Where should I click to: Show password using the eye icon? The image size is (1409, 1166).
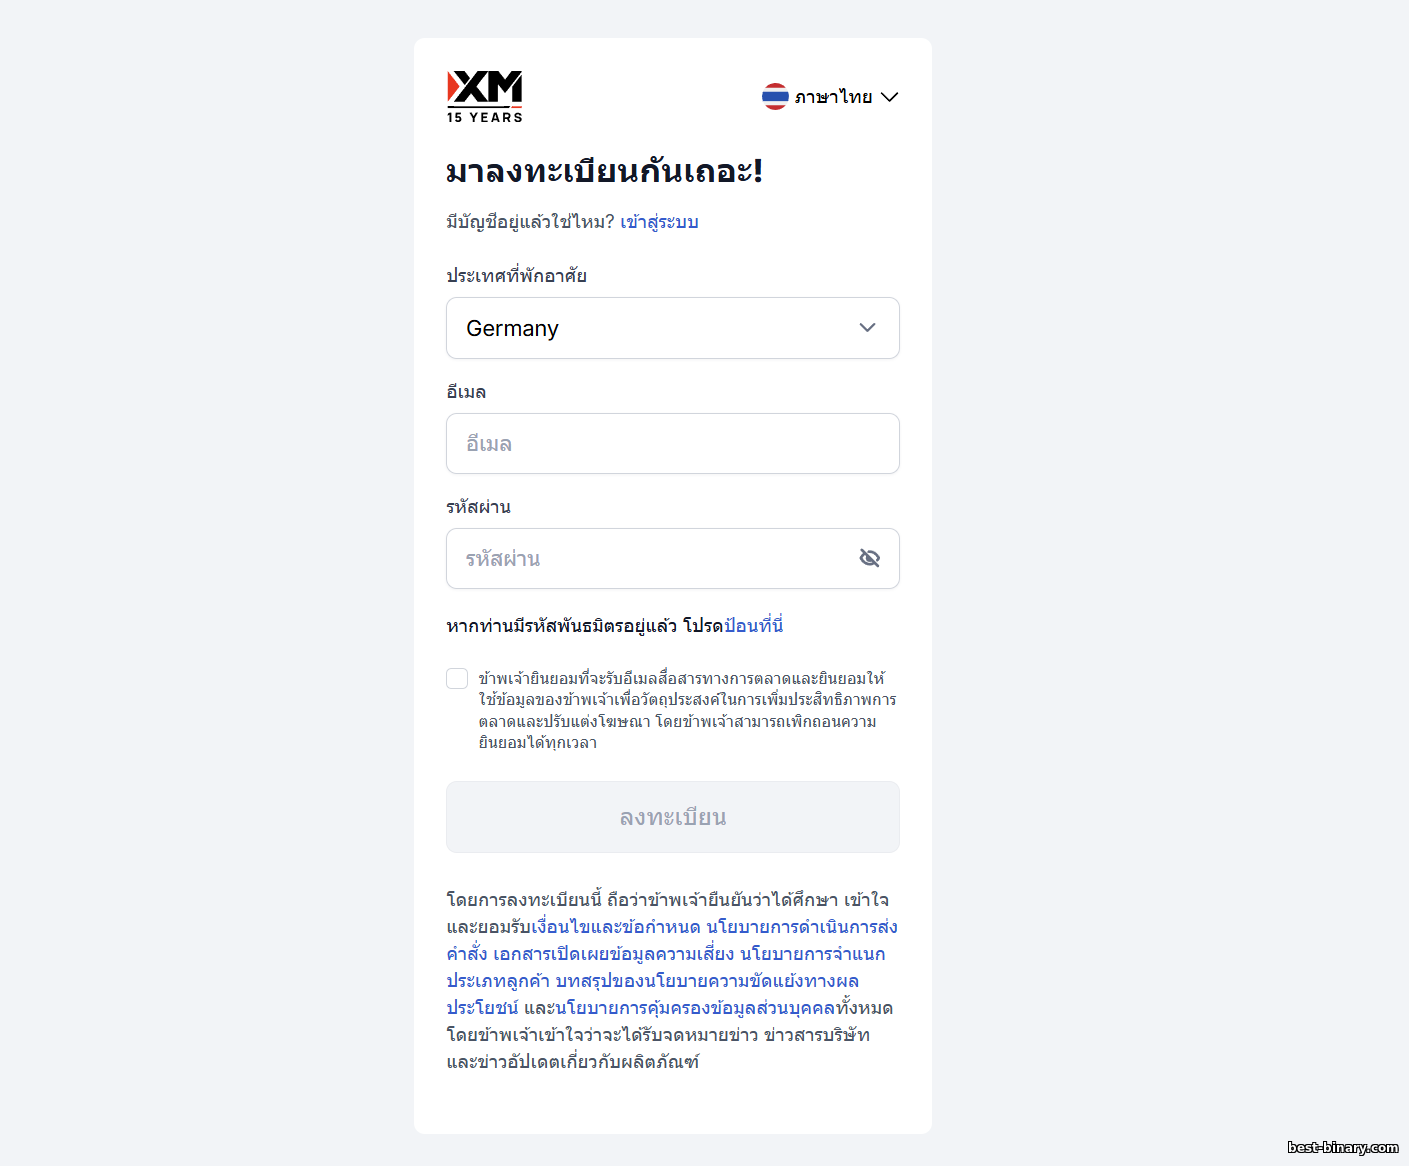[869, 558]
